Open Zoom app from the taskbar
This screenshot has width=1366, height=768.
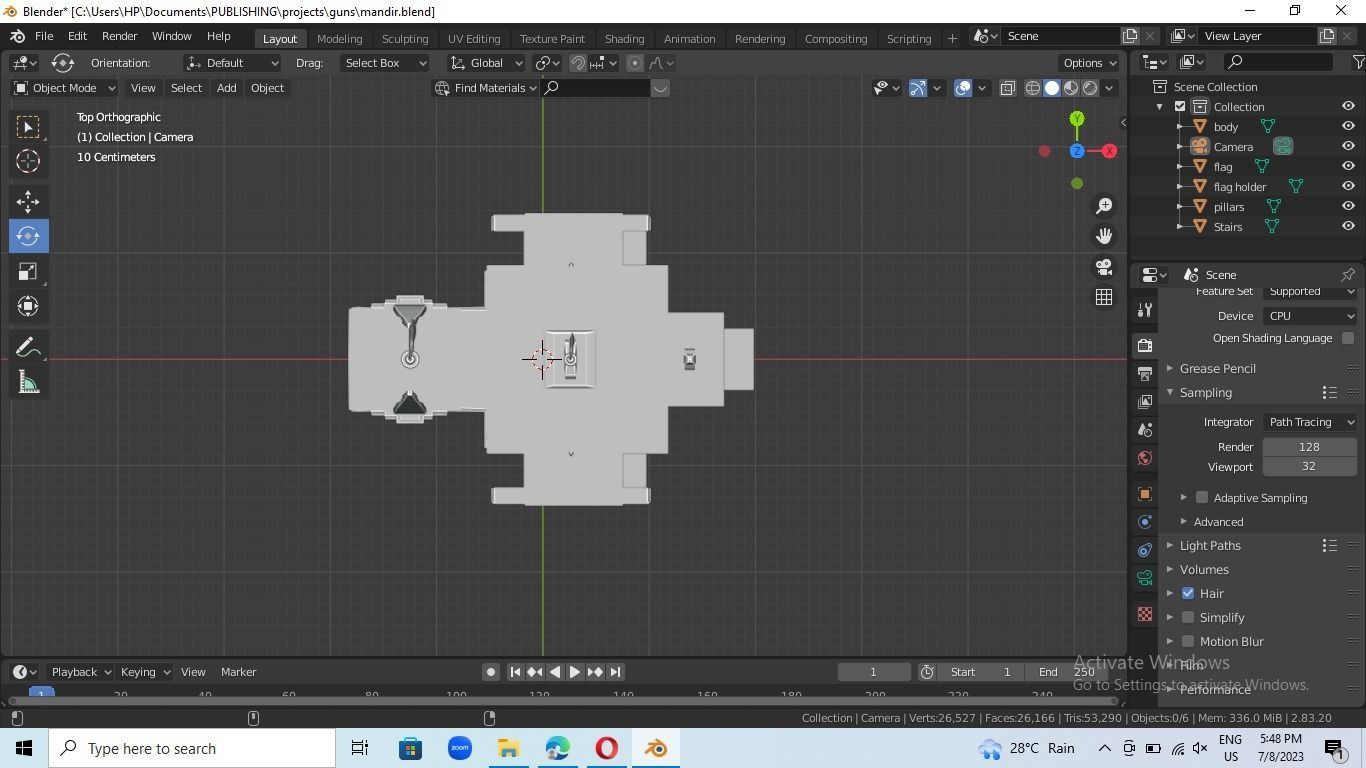click(x=459, y=748)
